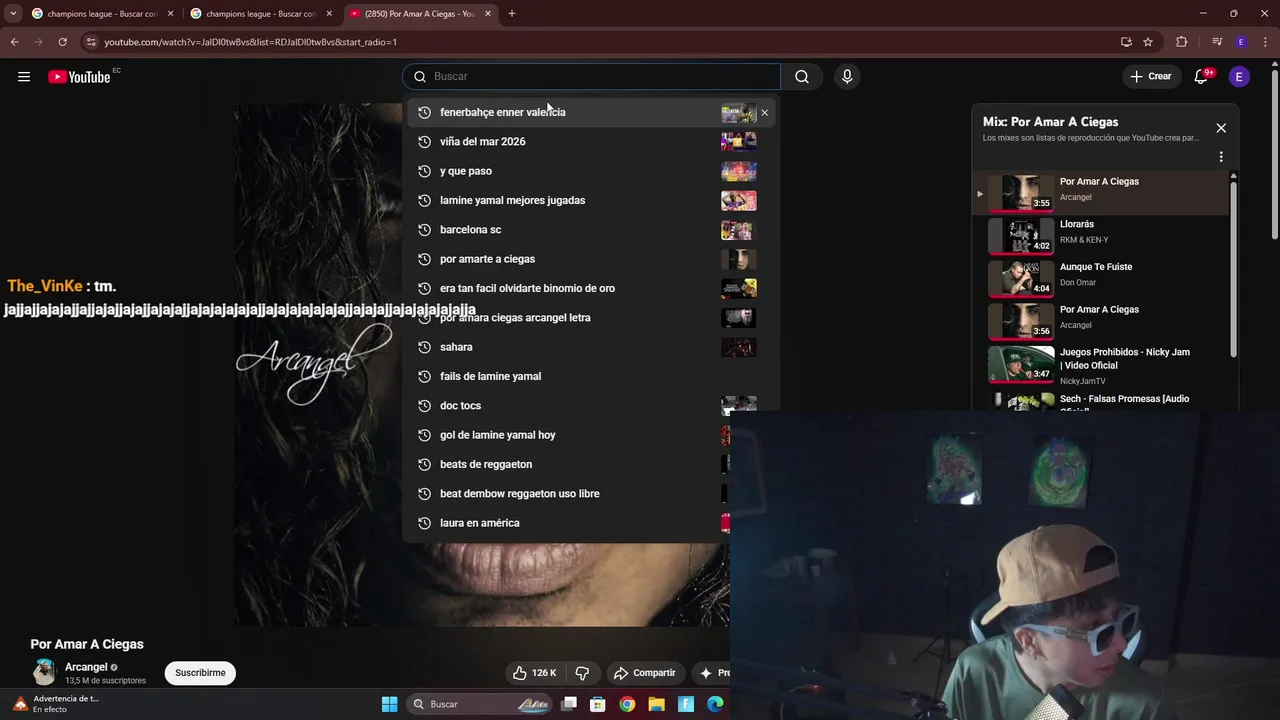1280x720 pixels.
Task: Go to the YouTube home logo
Action: [x=79, y=77]
